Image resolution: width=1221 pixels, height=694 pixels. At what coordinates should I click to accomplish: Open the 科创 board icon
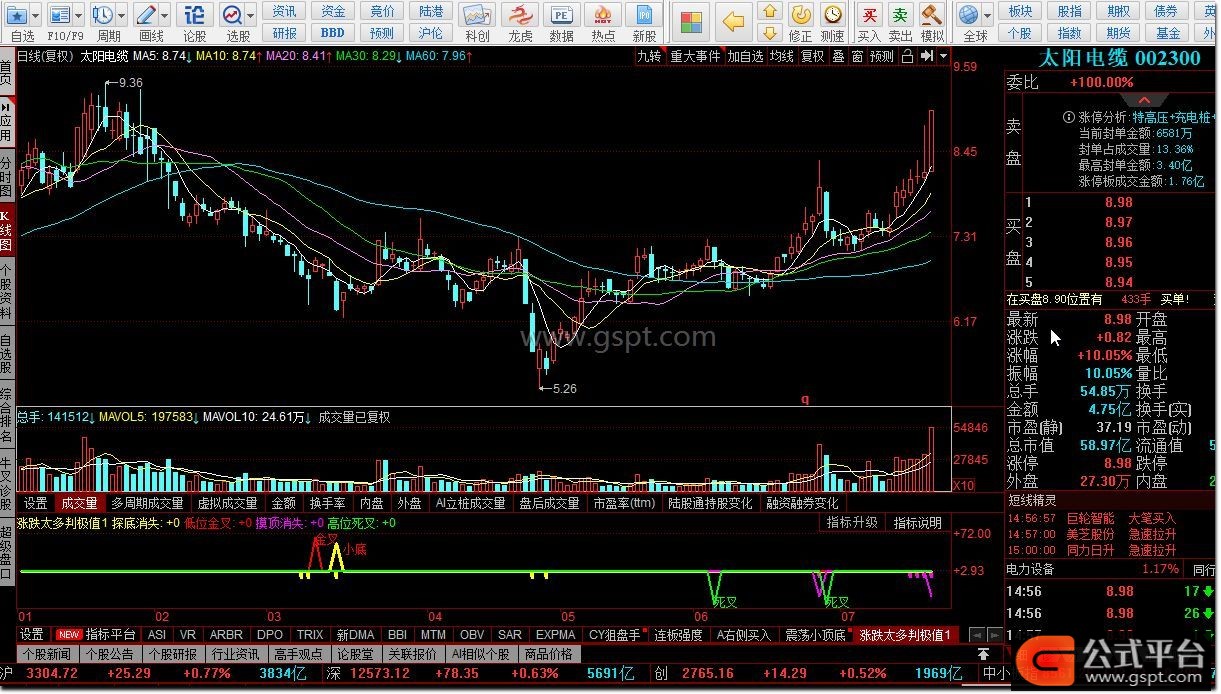click(x=477, y=15)
